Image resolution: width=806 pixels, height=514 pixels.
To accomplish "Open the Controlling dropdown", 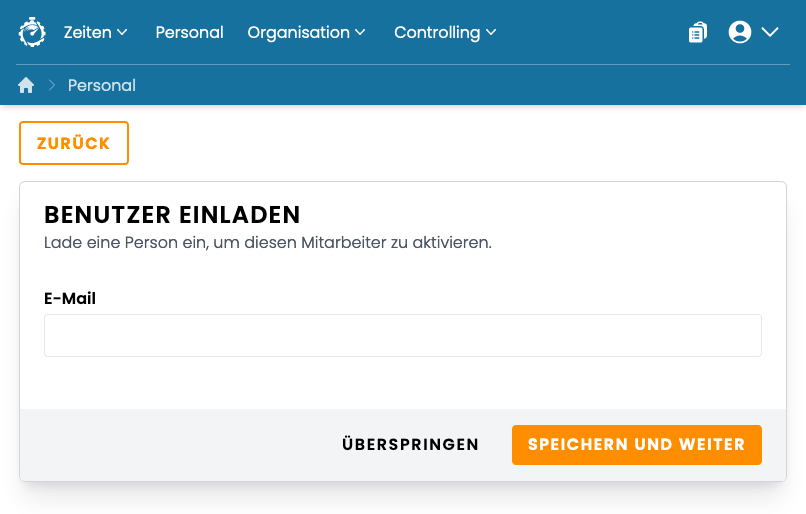I will click(445, 32).
